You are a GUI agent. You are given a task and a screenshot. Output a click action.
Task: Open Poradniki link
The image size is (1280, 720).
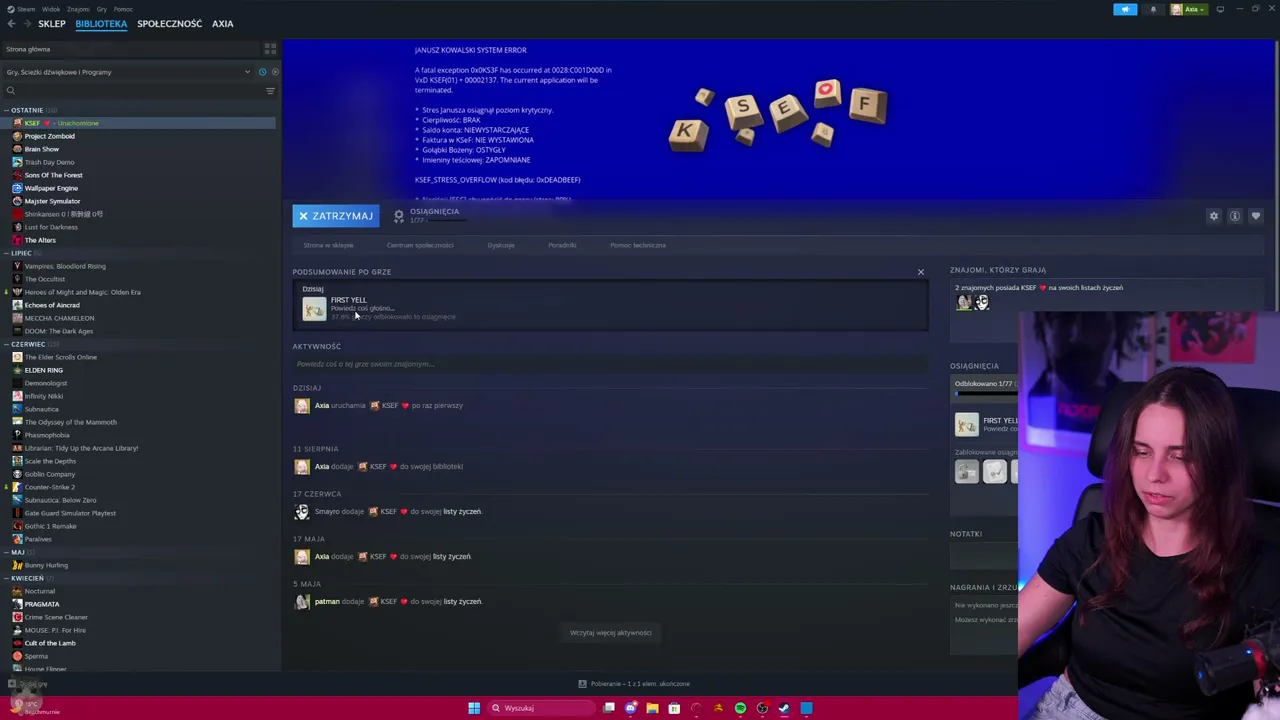[x=562, y=245]
